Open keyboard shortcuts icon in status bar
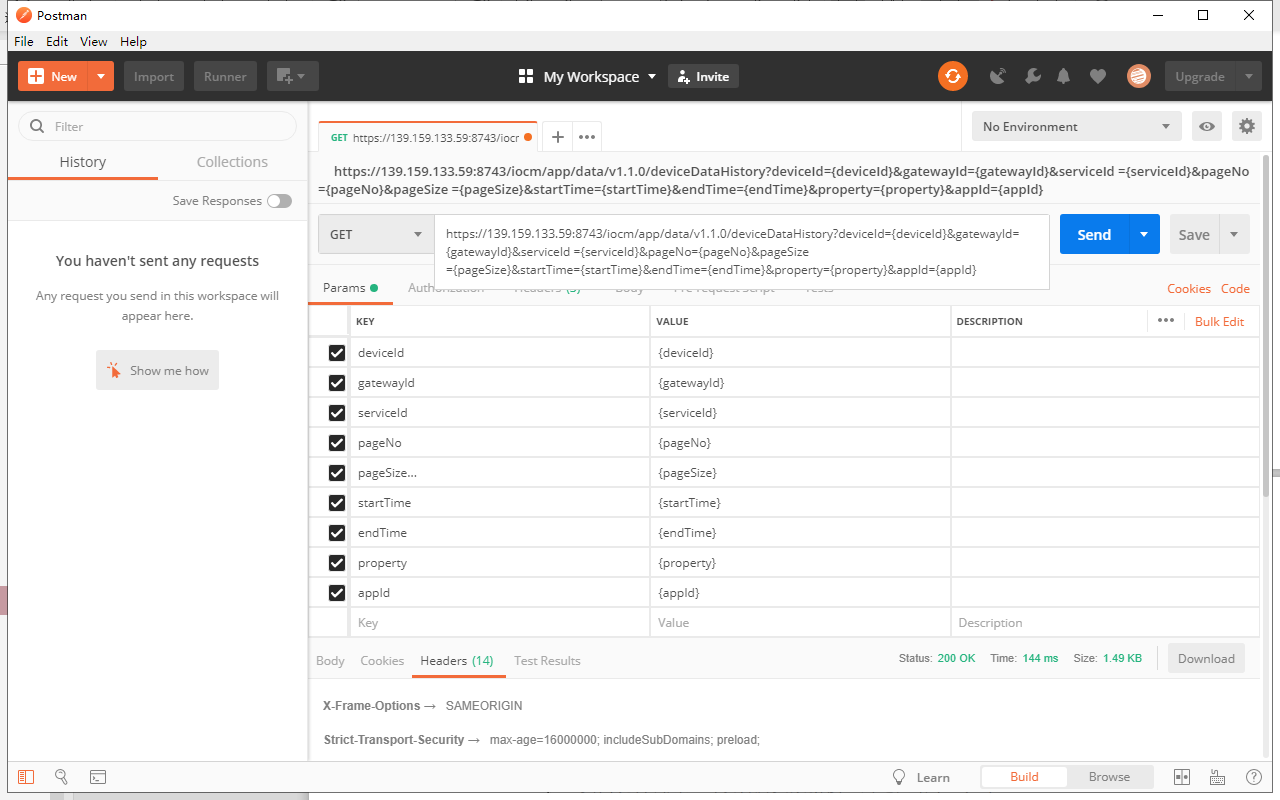Image resolution: width=1280 pixels, height=800 pixels. click(x=1217, y=777)
